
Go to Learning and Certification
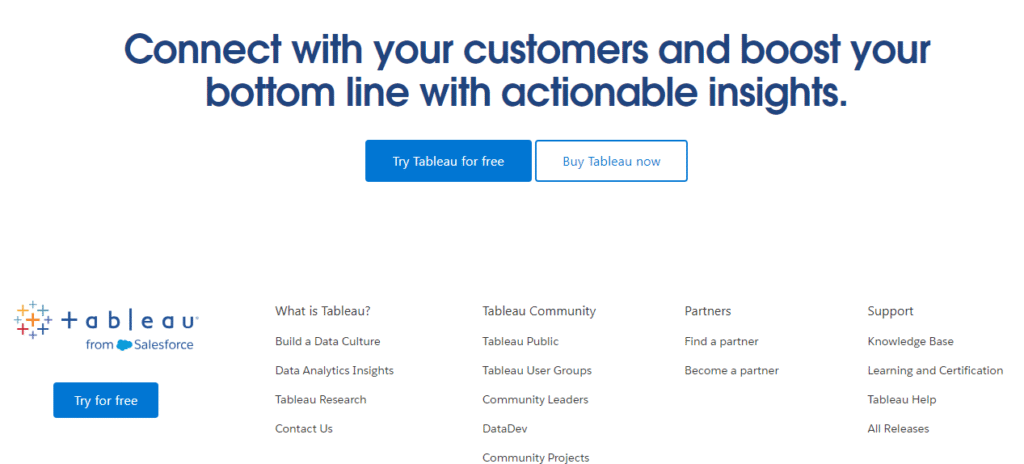[x=935, y=371]
